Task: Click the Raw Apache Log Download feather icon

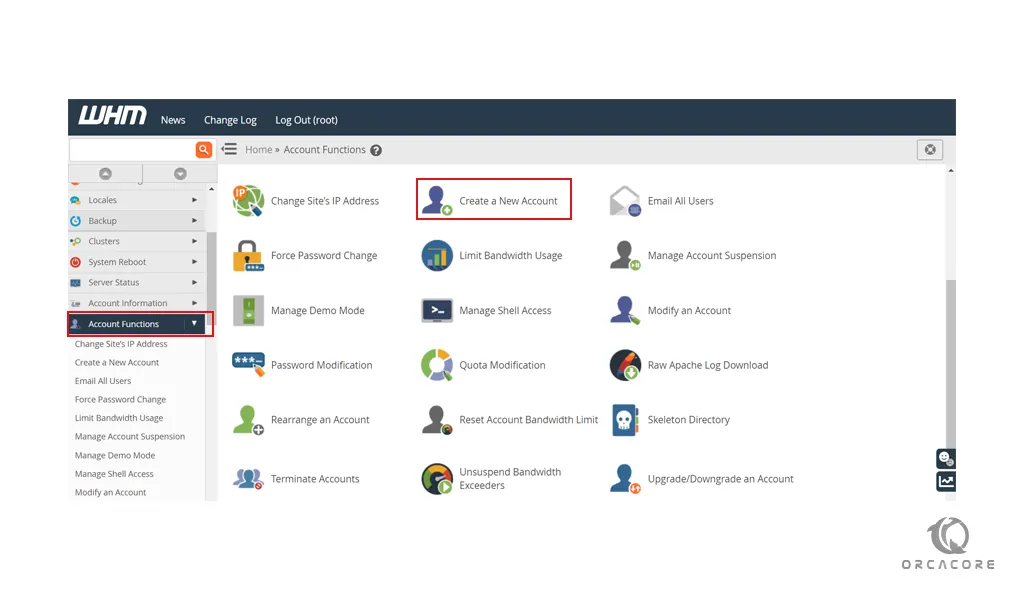Action: click(625, 365)
